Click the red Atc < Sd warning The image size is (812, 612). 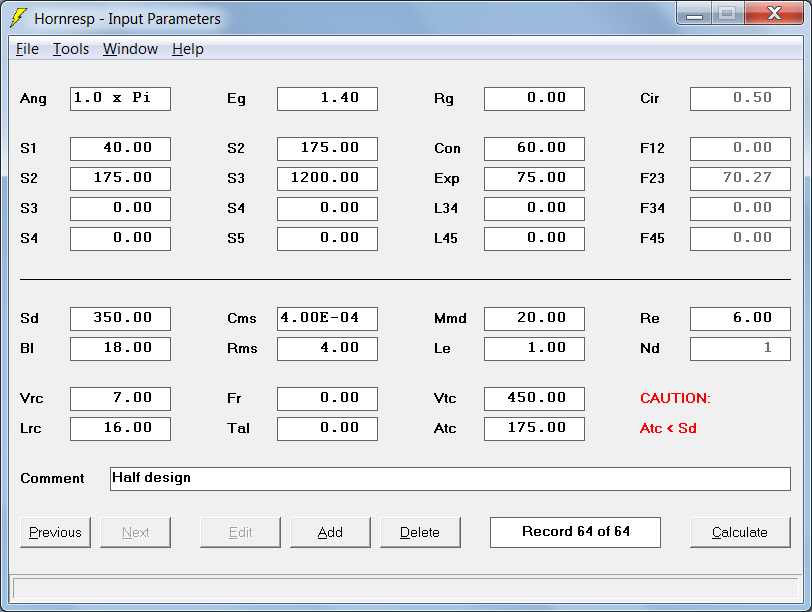click(x=668, y=428)
